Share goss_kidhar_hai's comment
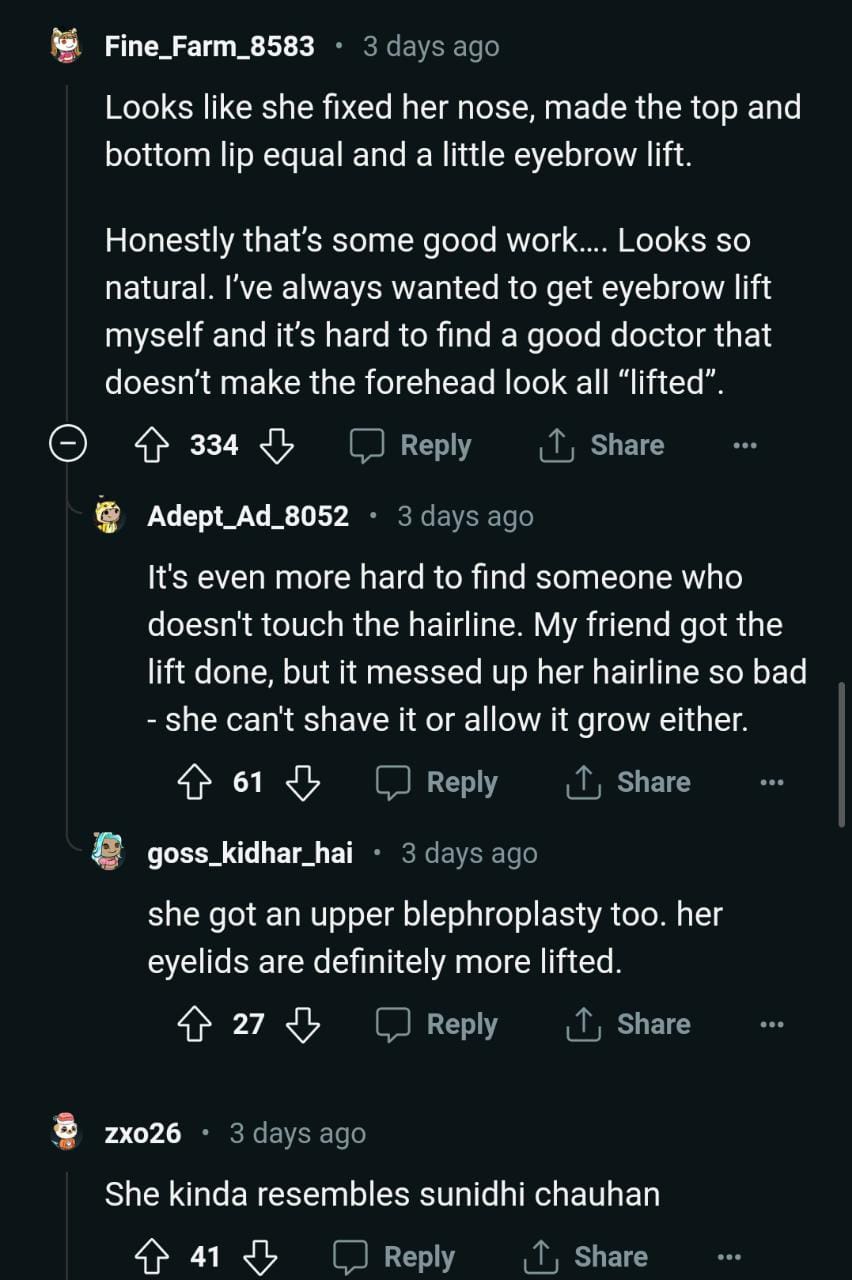 pyautogui.click(x=628, y=1025)
